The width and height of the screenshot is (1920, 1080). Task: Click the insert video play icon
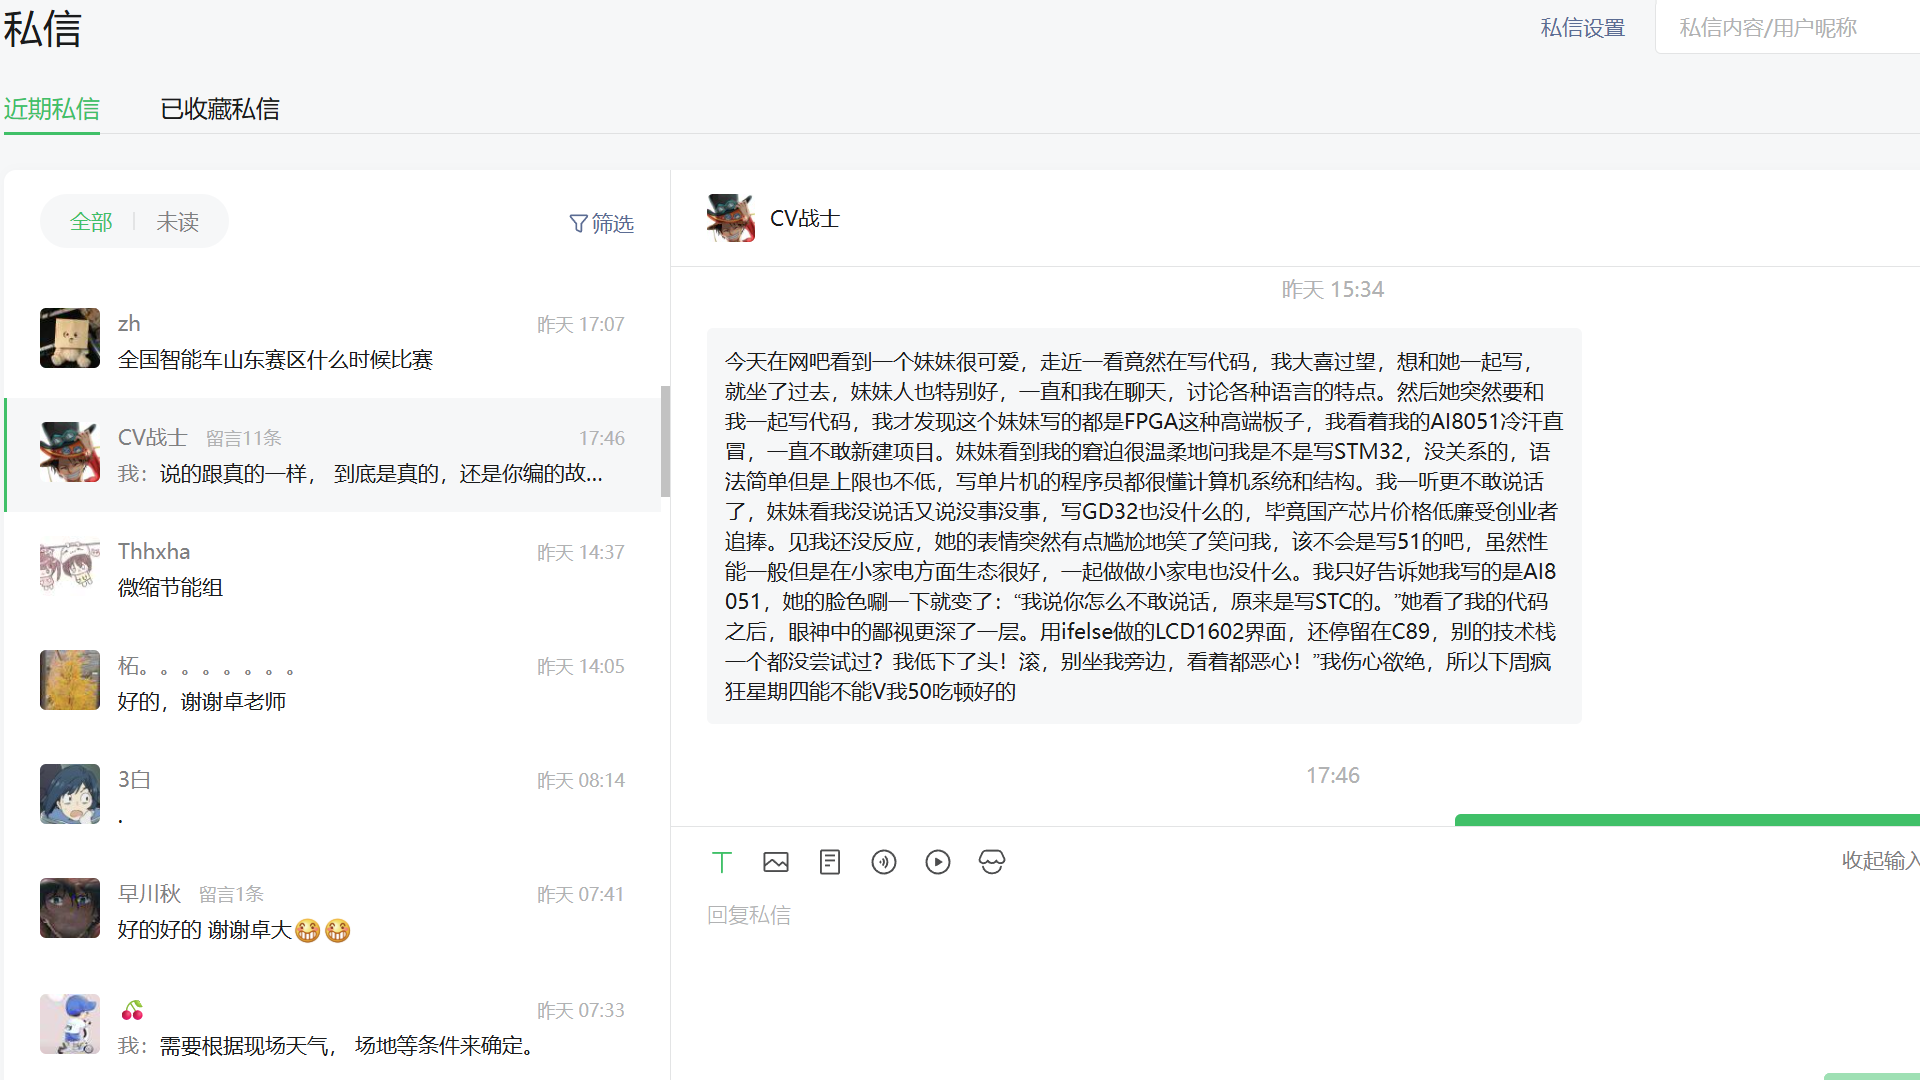pyautogui.click(x=938, y=862)
